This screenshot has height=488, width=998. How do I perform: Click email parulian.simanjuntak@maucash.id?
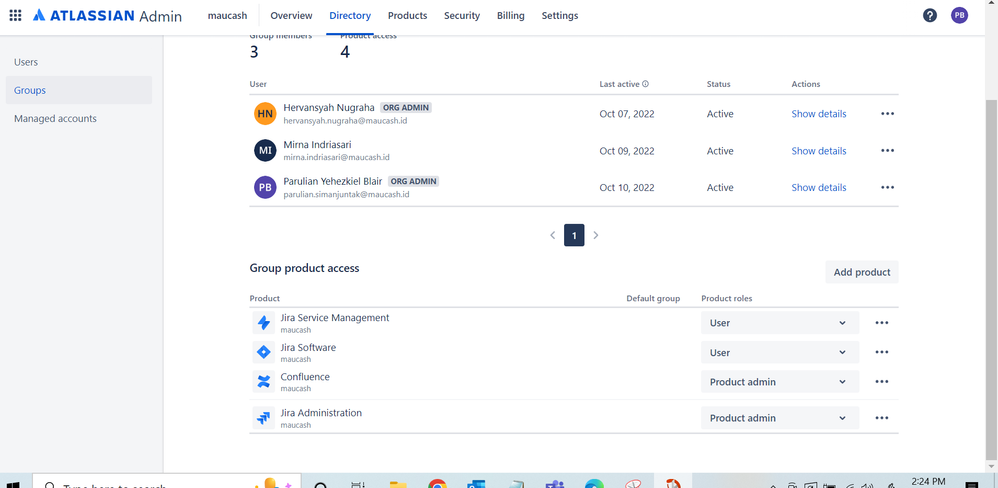[346, 194]
